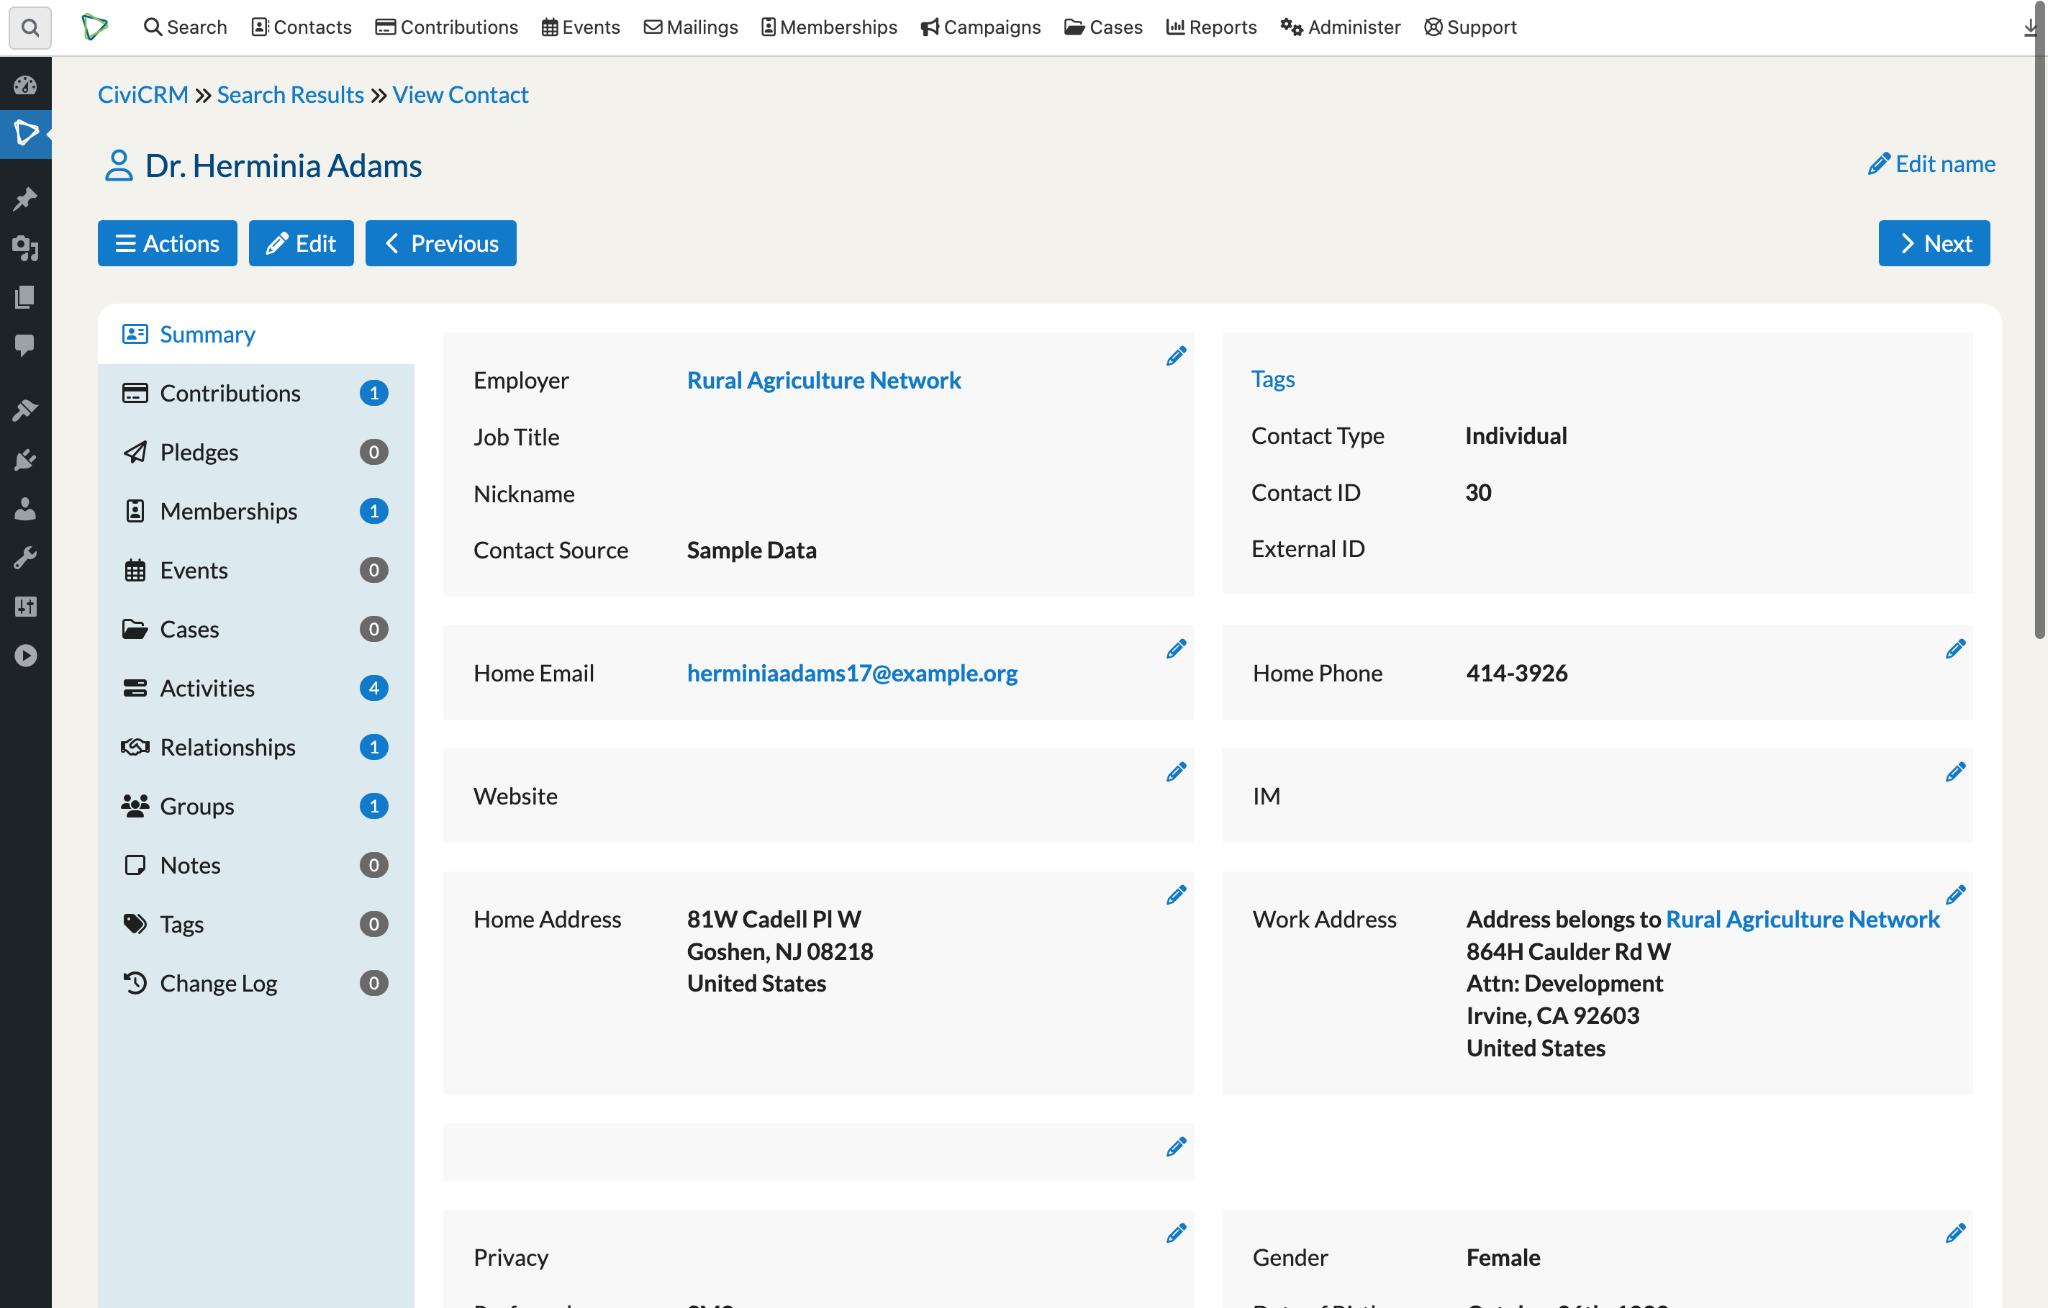Open the Reports menu
The image size is (2048, 1308).
1211,27
